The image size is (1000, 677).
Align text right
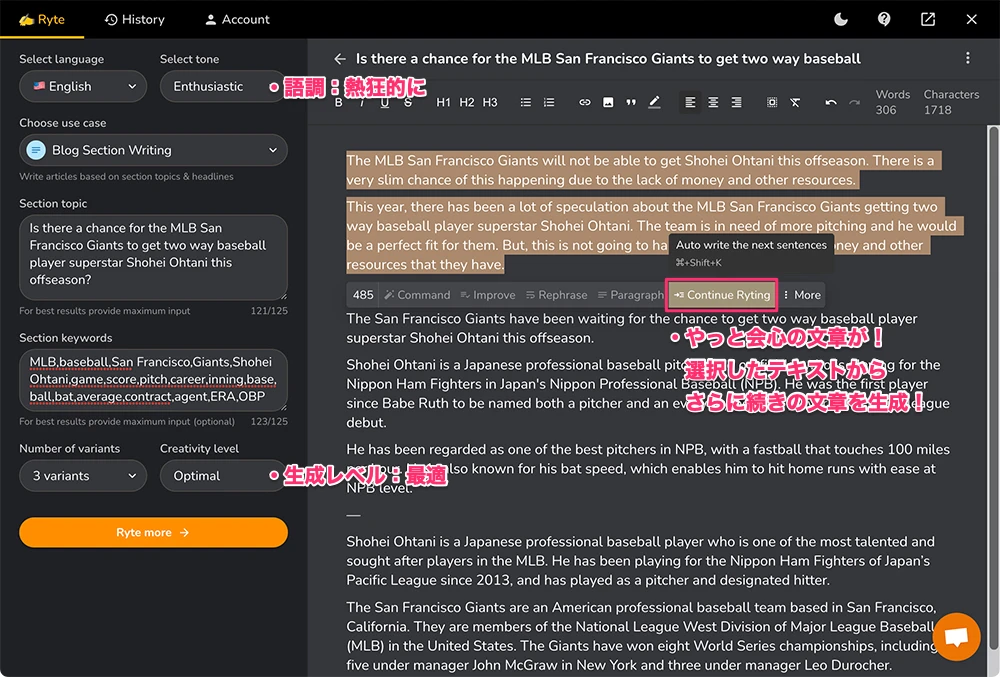[x=737, y=103]
